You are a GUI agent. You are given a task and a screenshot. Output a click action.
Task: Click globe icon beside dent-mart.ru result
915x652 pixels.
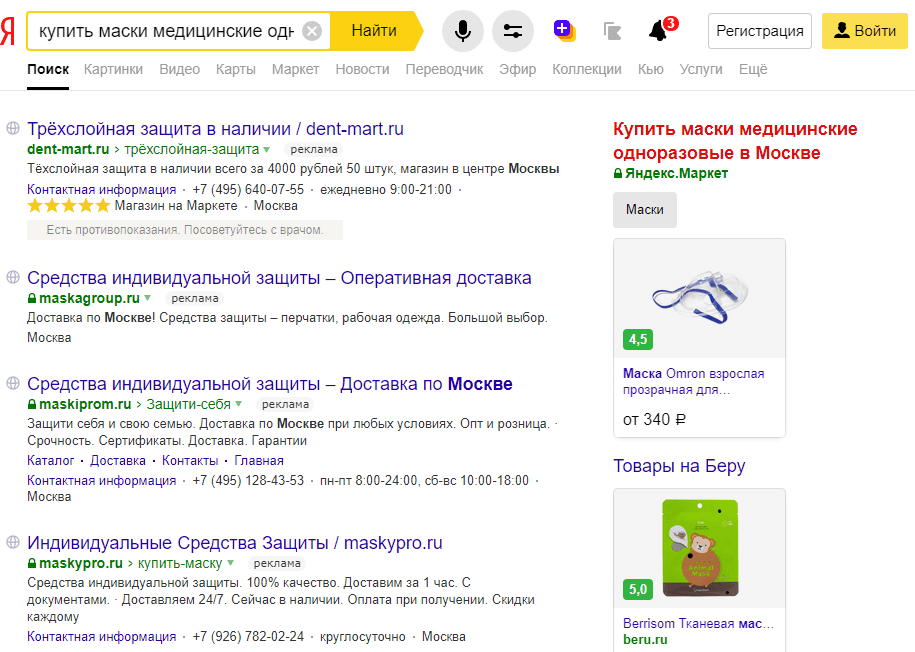click(x=13, y=128)
